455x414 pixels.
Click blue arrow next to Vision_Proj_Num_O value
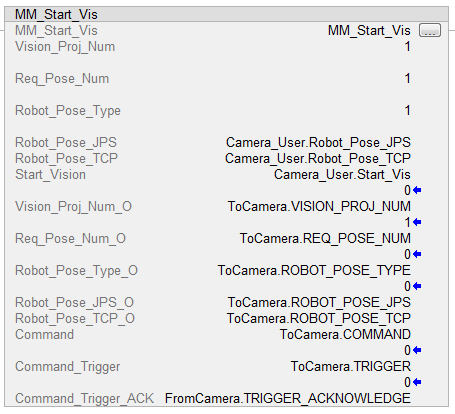tap(417, 222)
